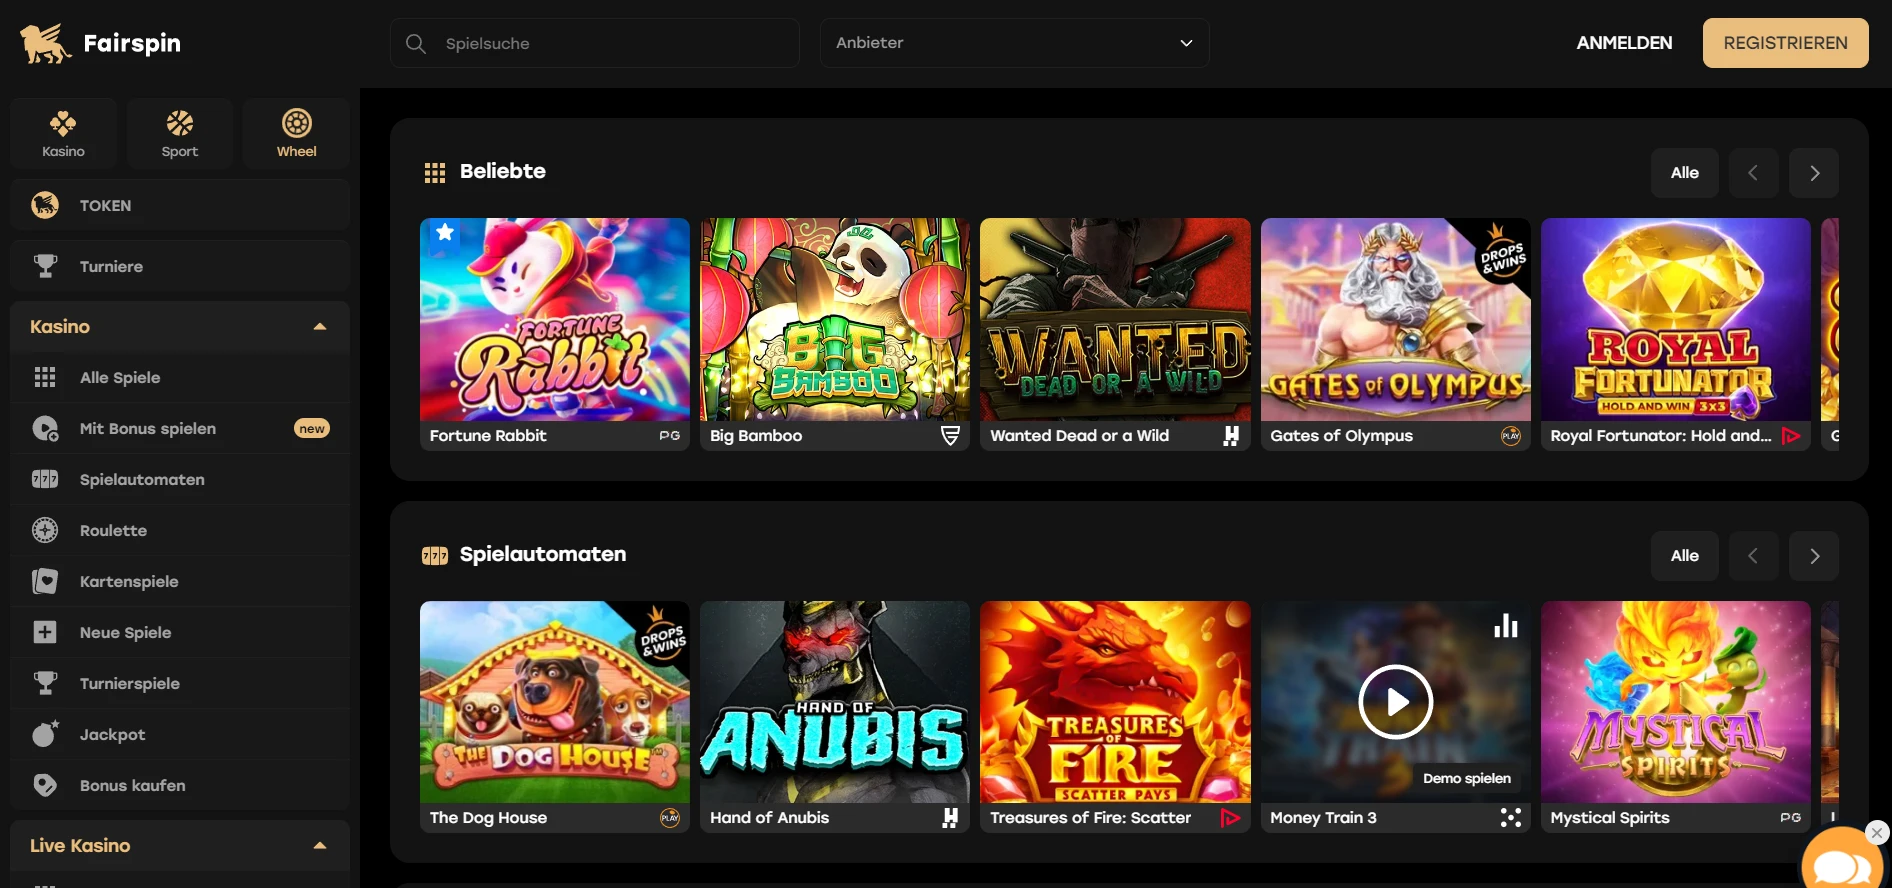This screenshot has width=1892, height=888.
Task: Click Relax dots icon on Money Train 3
Action: pos(1510,818)
